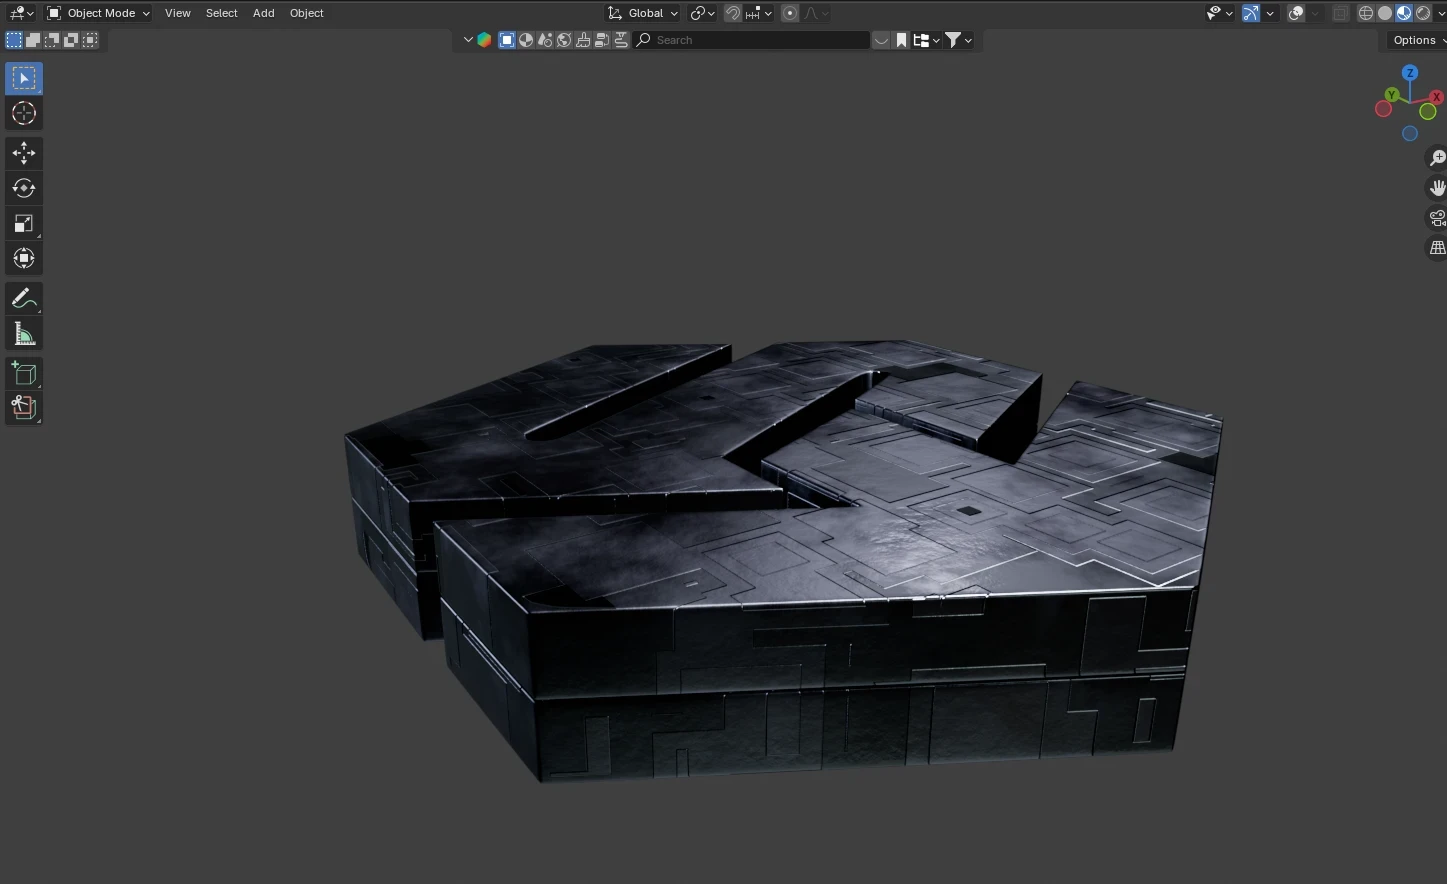This screenshot has height=884, width=1447.
Task: Toggle the camera view icon
Action: (1437, 218)
